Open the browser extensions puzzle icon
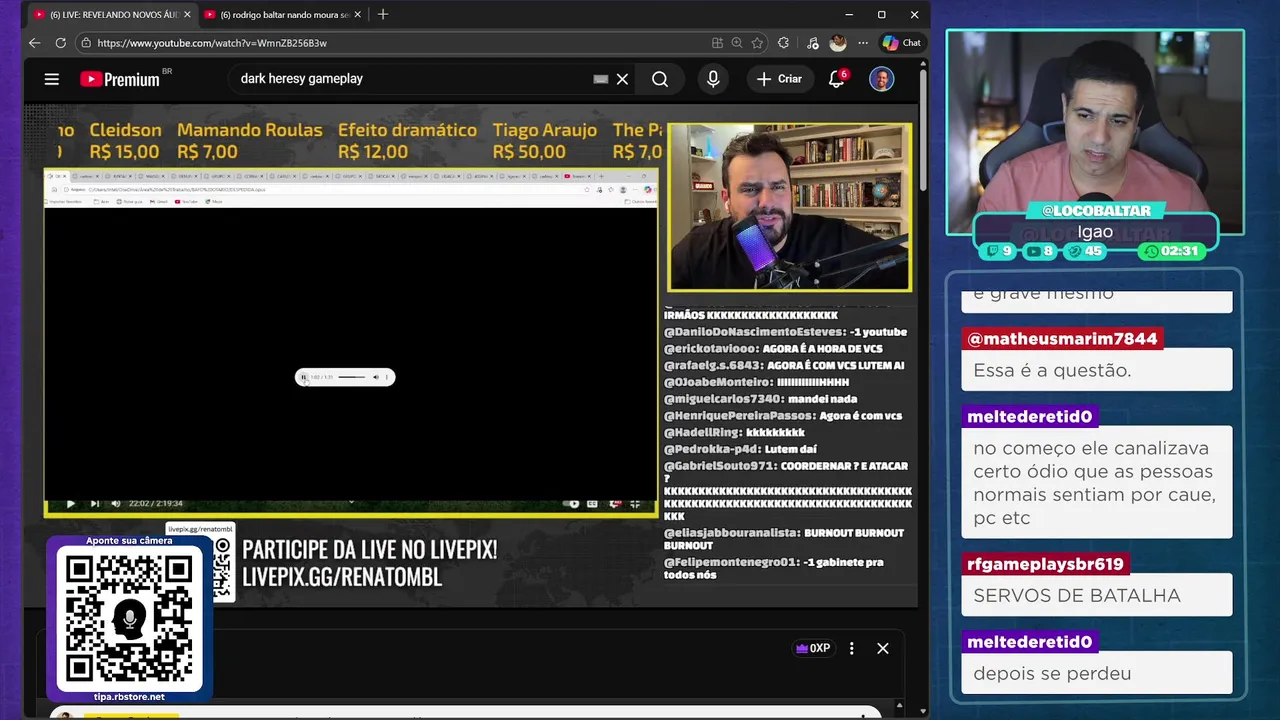 click(783, 43)
